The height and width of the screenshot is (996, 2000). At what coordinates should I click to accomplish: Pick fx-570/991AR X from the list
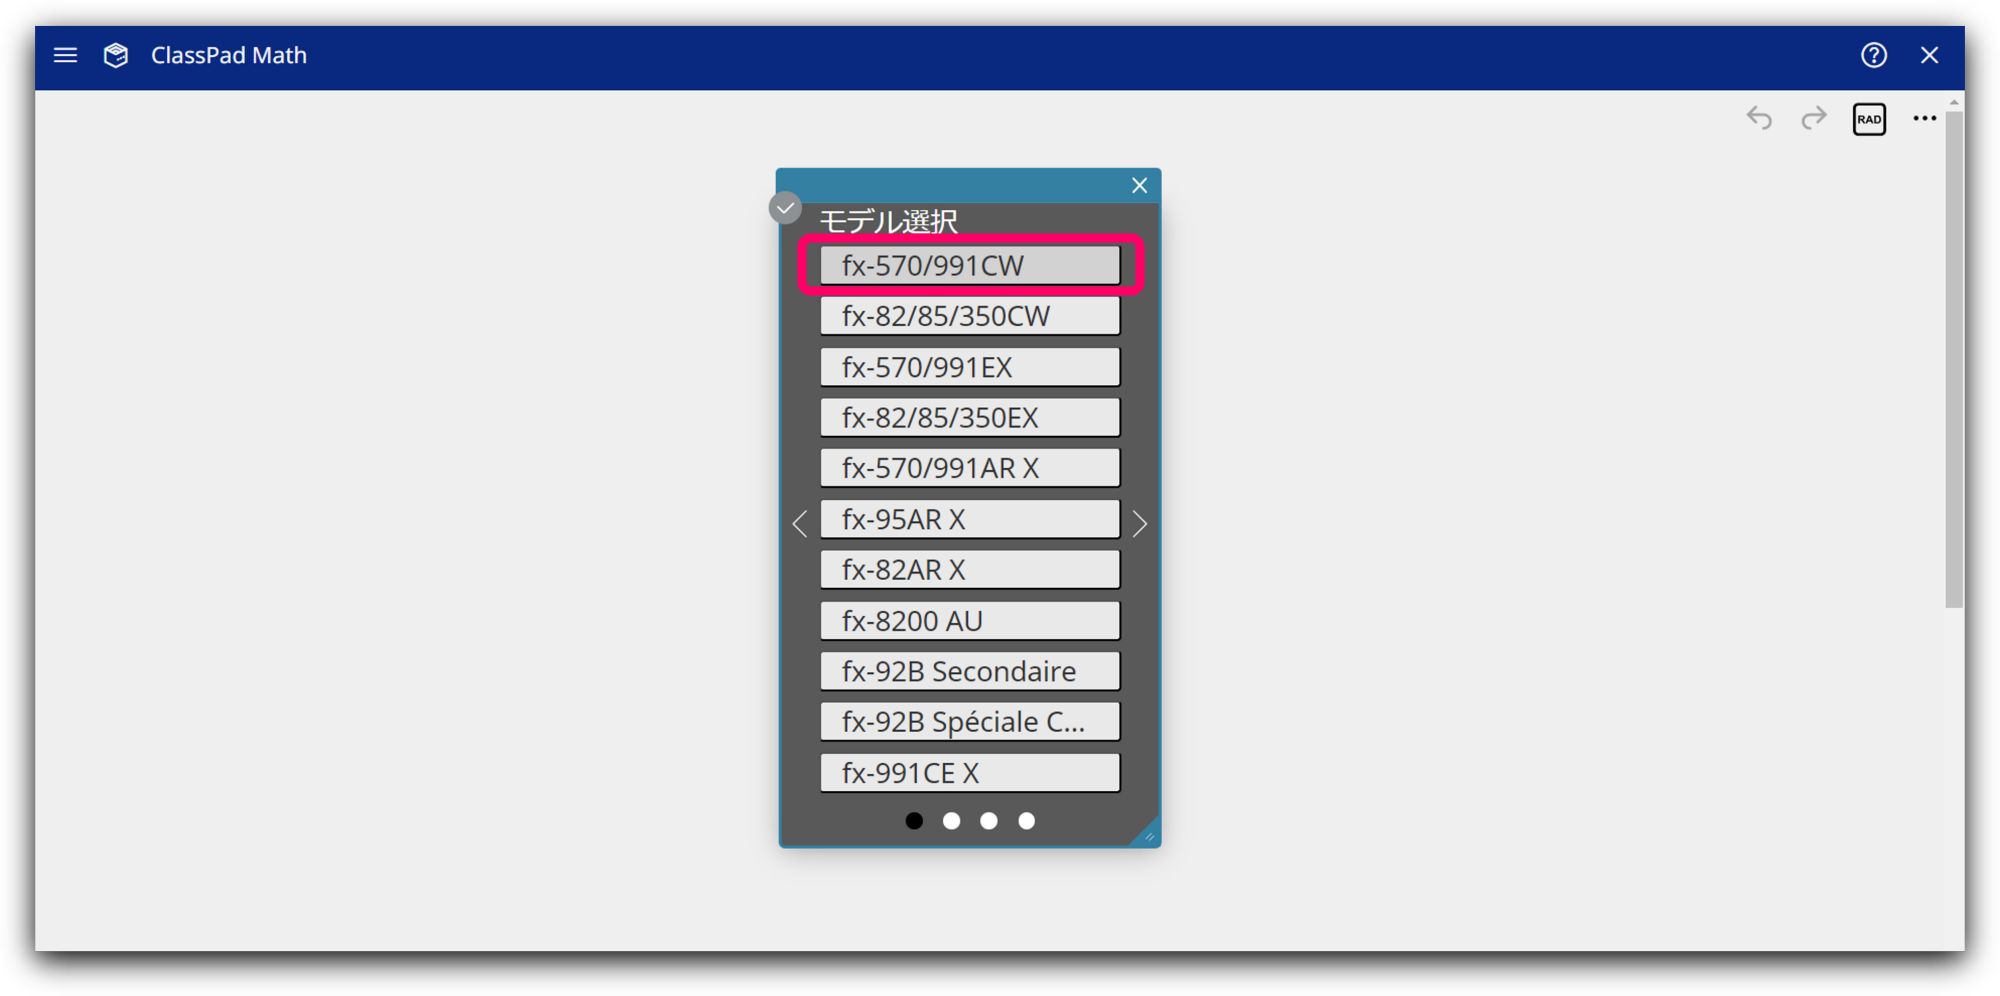click(x=970, y=468)
